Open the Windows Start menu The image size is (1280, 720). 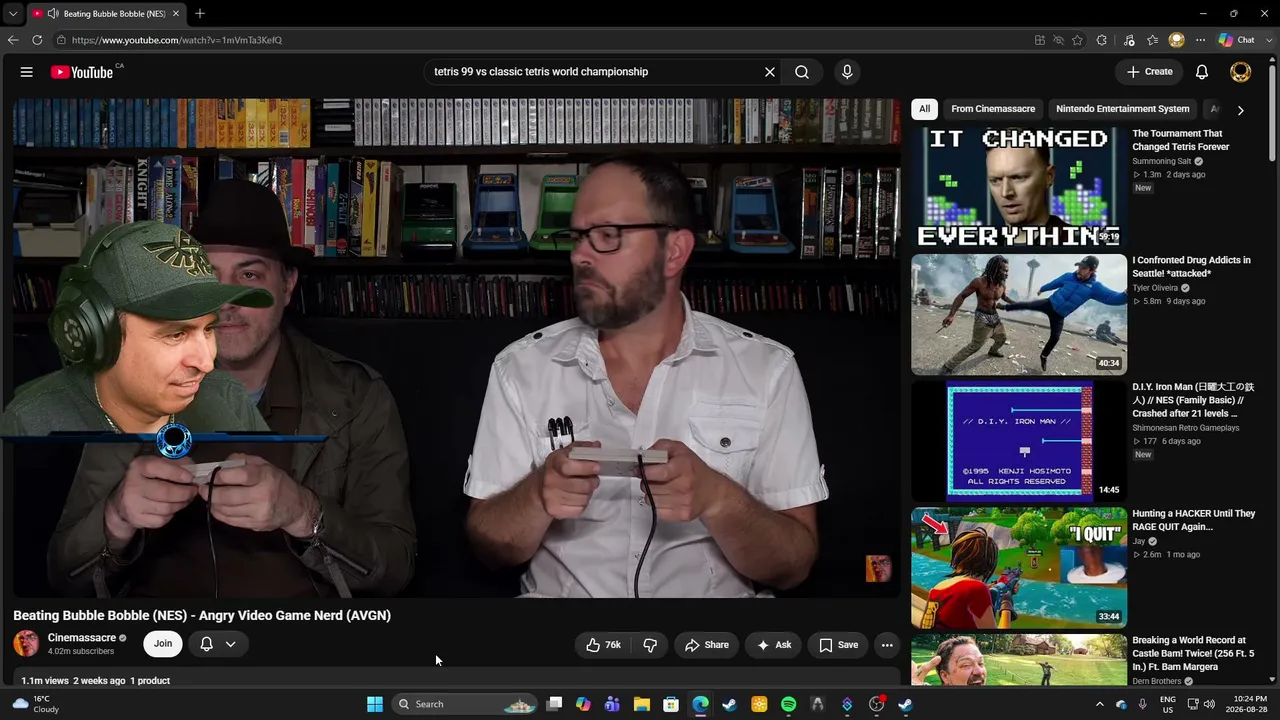[x=375, y=704]
